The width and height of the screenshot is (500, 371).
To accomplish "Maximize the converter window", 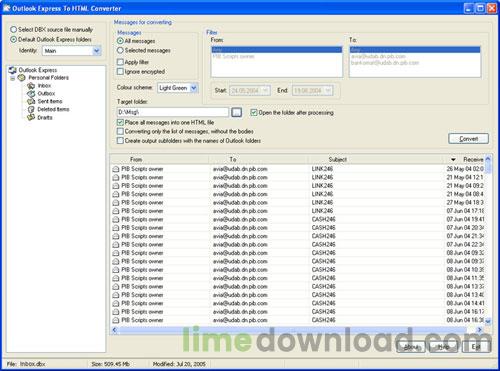I will click(x=480, y=8).
